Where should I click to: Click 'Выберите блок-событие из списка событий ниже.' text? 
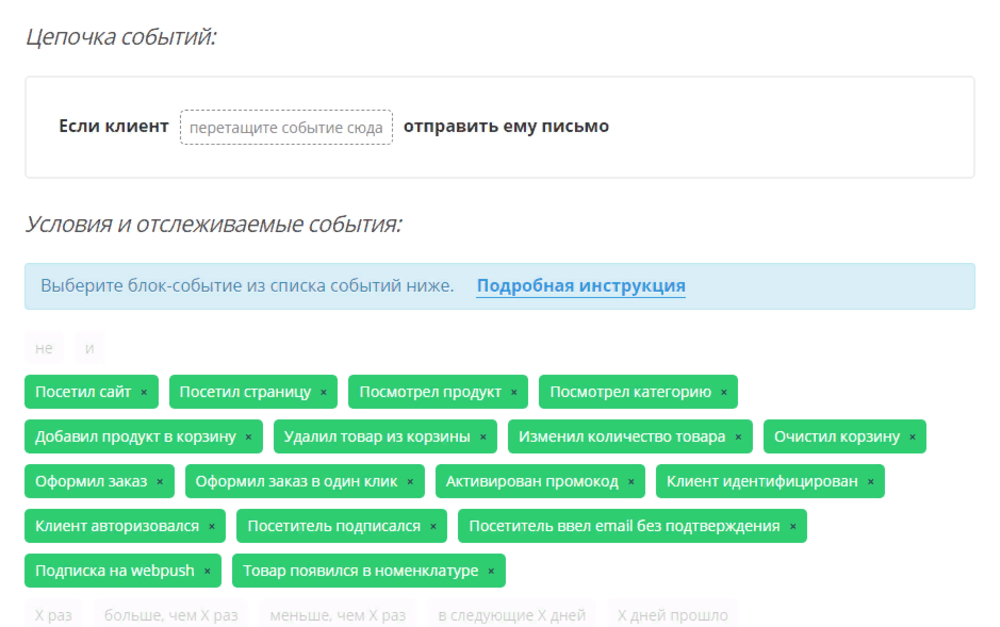(x=247, y=286)
